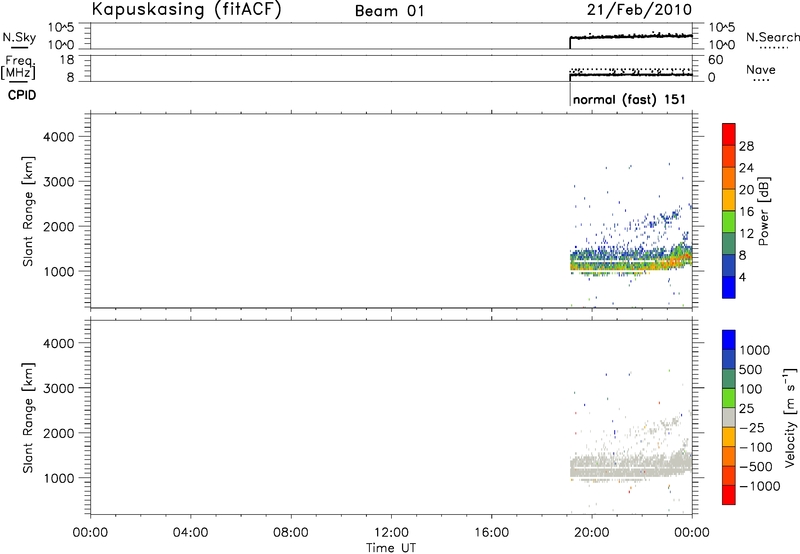Pick the velocity colorbar segment between 100 and 25

pos(729,398)
